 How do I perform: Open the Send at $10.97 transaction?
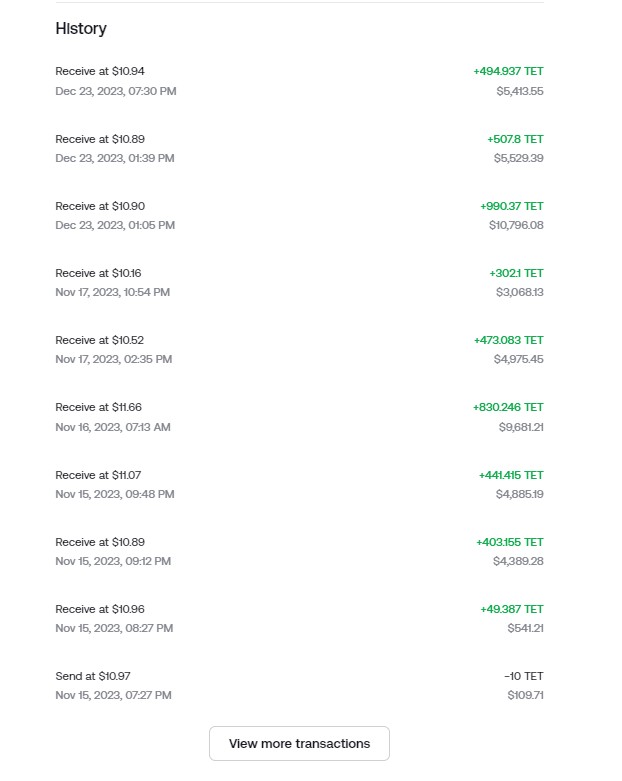click(93, 676)
